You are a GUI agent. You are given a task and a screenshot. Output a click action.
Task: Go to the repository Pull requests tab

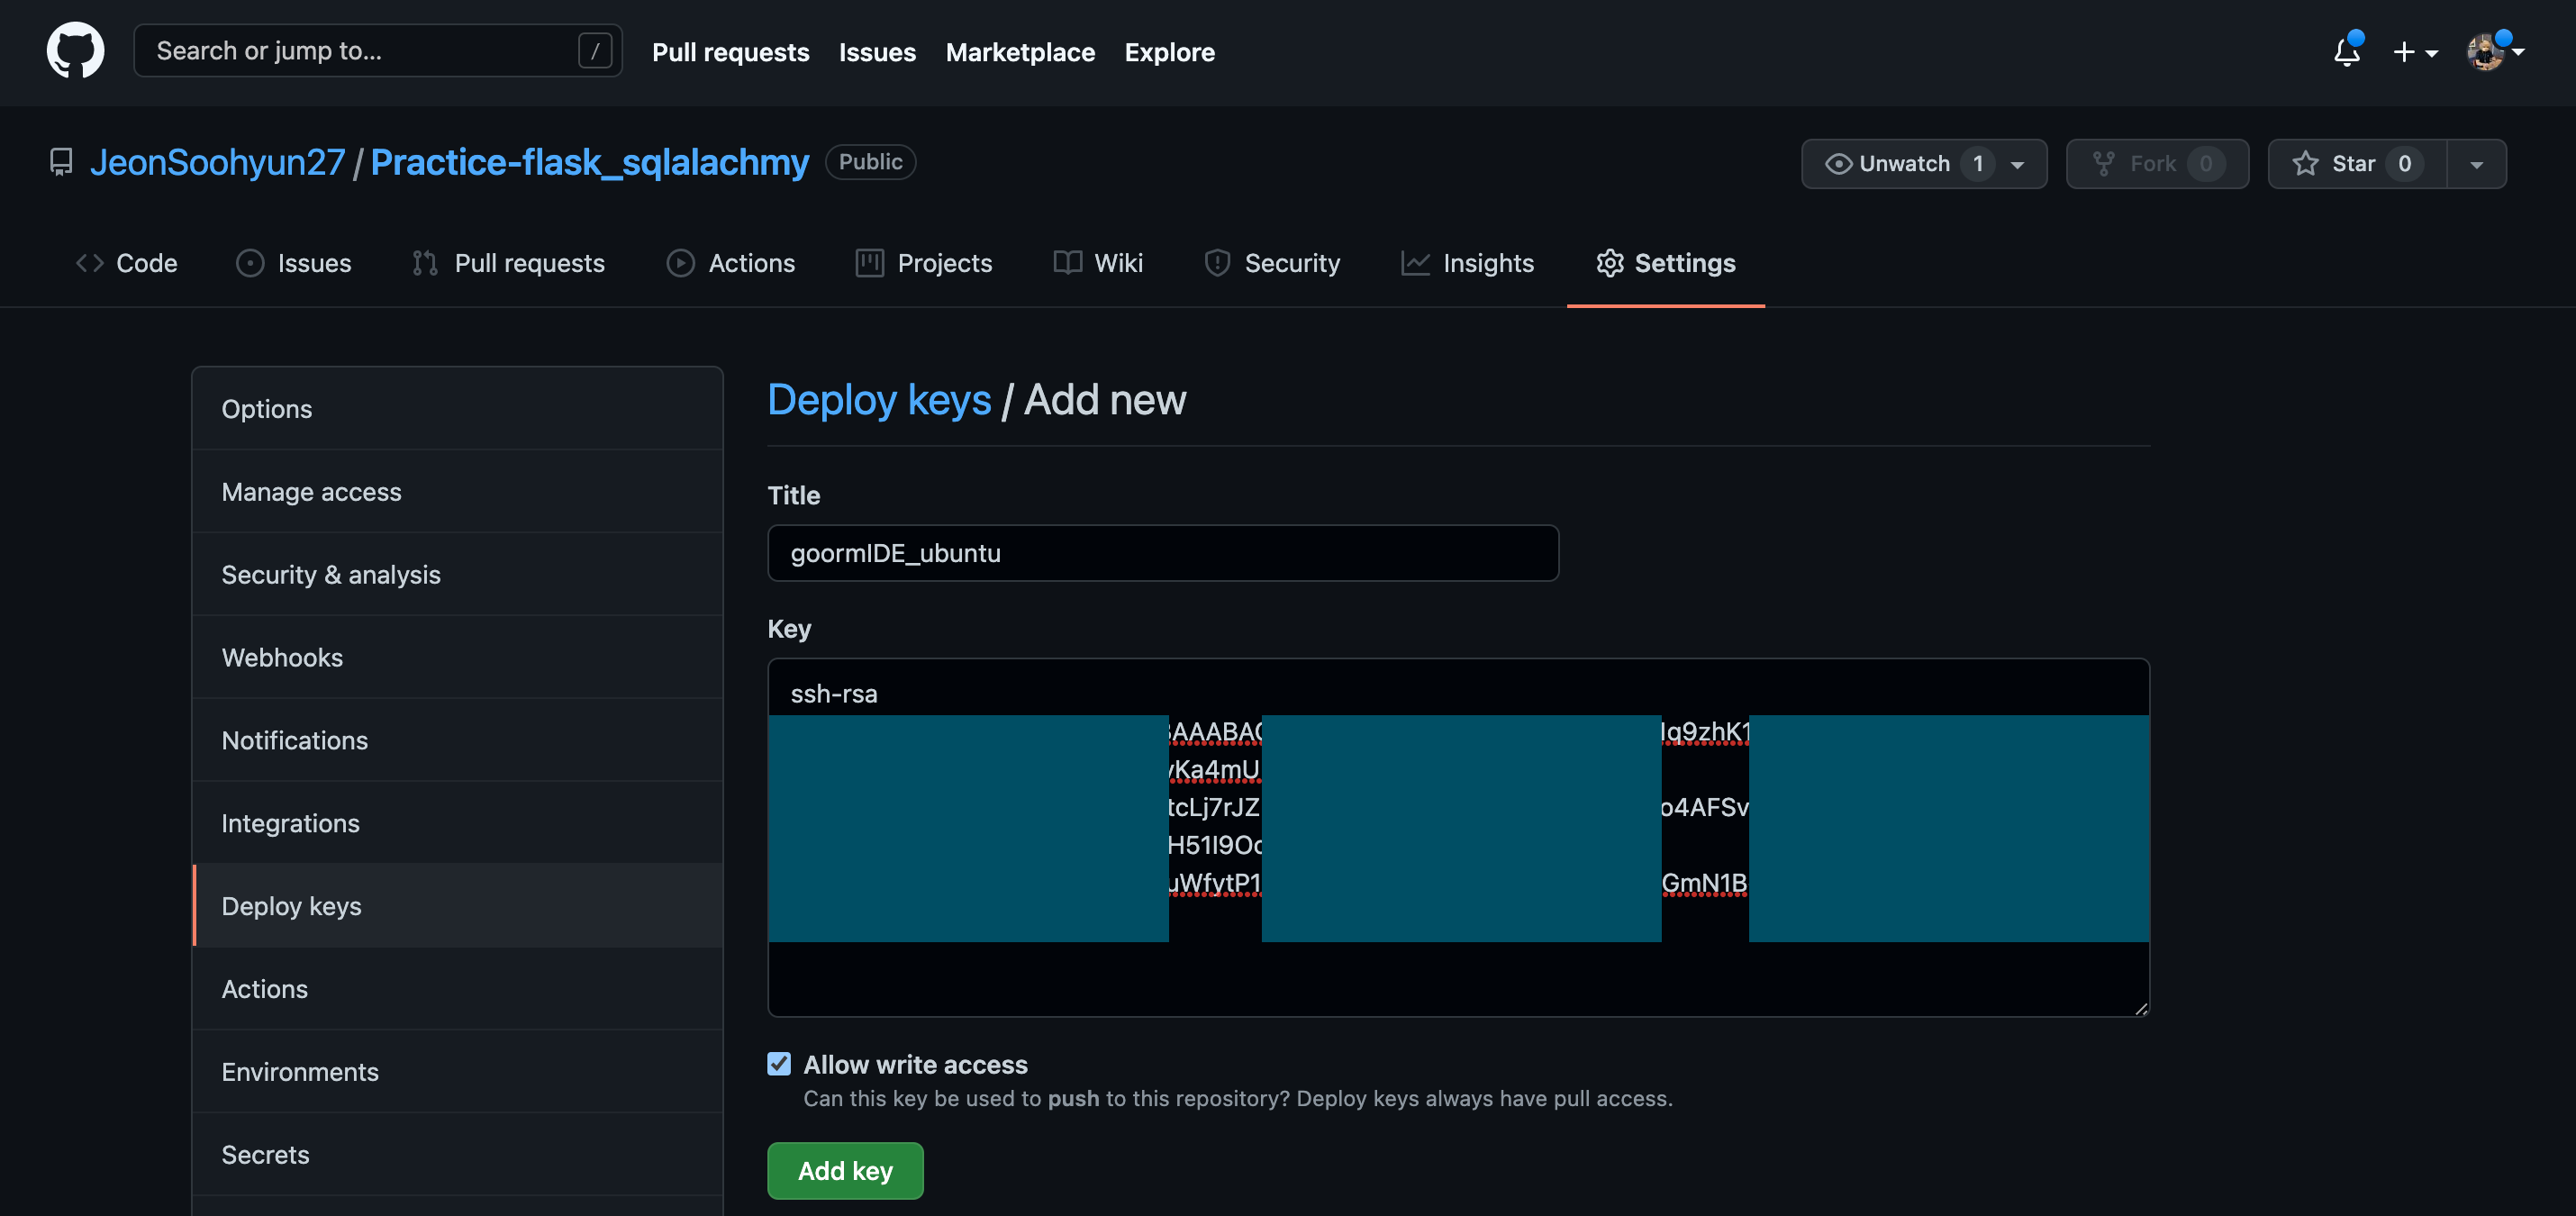click(508, 263)
